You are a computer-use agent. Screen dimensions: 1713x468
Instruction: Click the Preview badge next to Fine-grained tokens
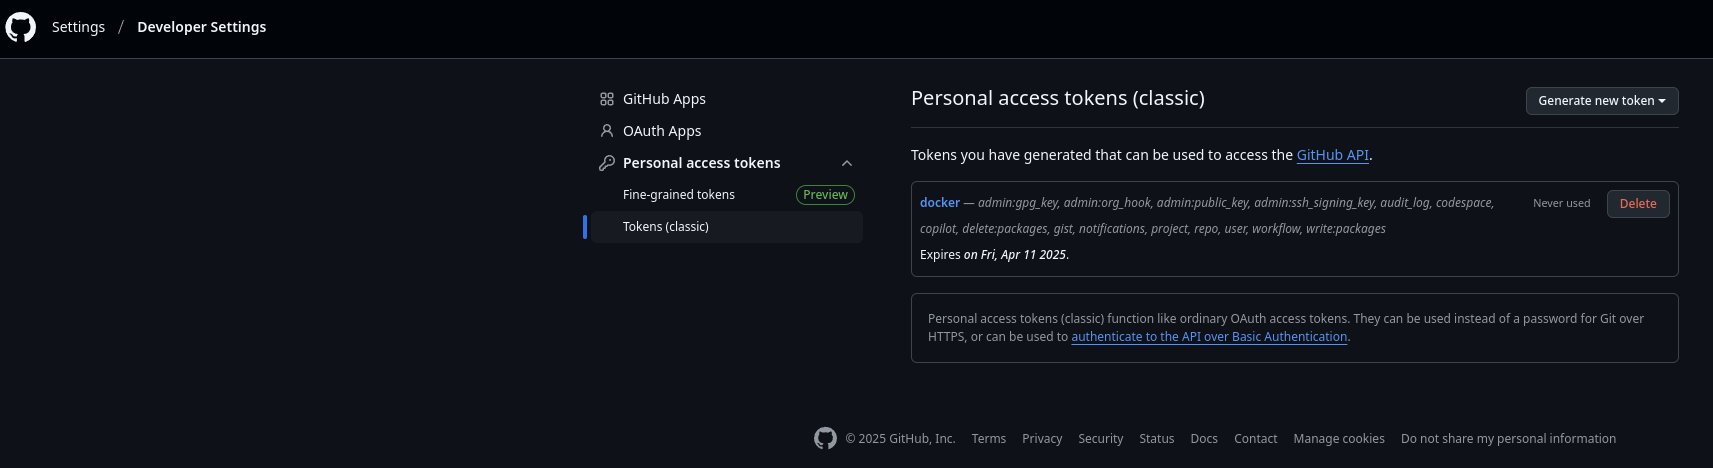(x=825, y=195)
